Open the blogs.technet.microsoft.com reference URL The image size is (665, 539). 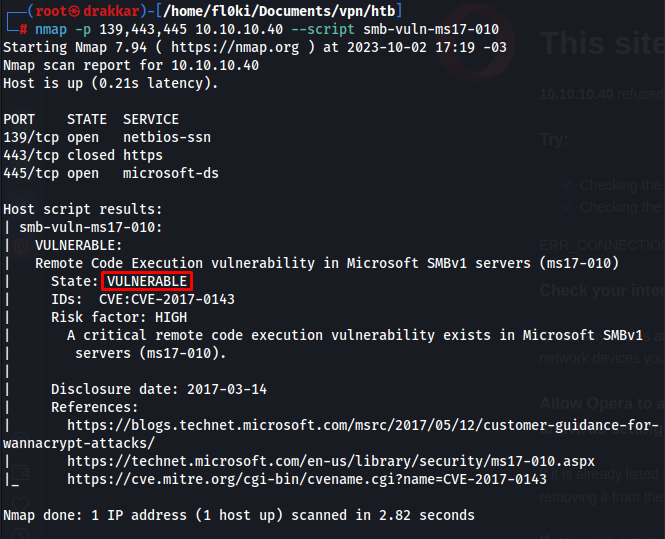(331, 434)
